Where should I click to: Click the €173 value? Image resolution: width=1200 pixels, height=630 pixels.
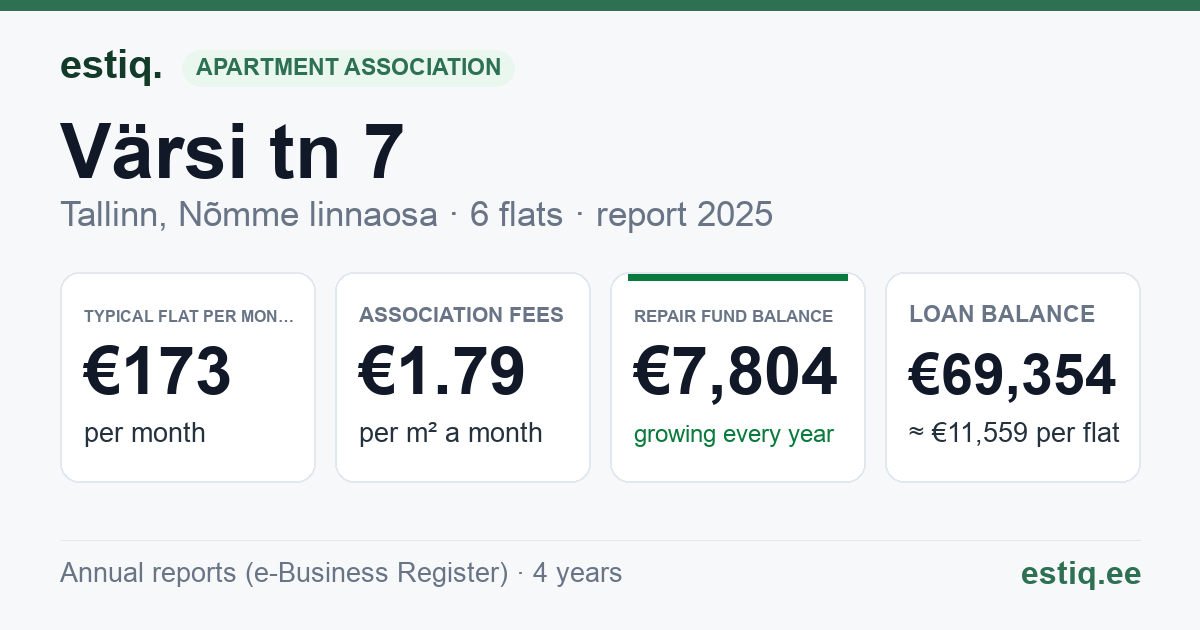coord(157,371)
